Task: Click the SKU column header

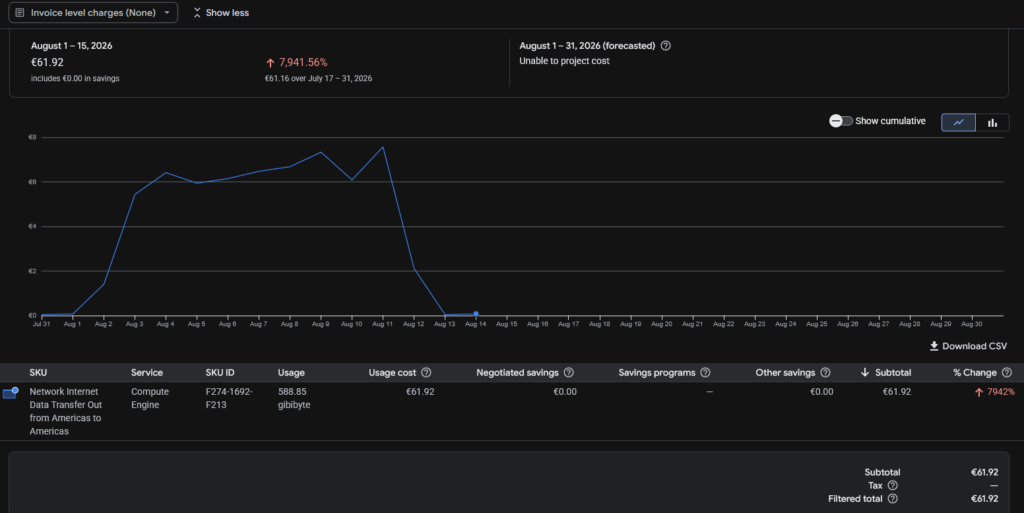Action: pyautogui.click(x=38, y=373)
